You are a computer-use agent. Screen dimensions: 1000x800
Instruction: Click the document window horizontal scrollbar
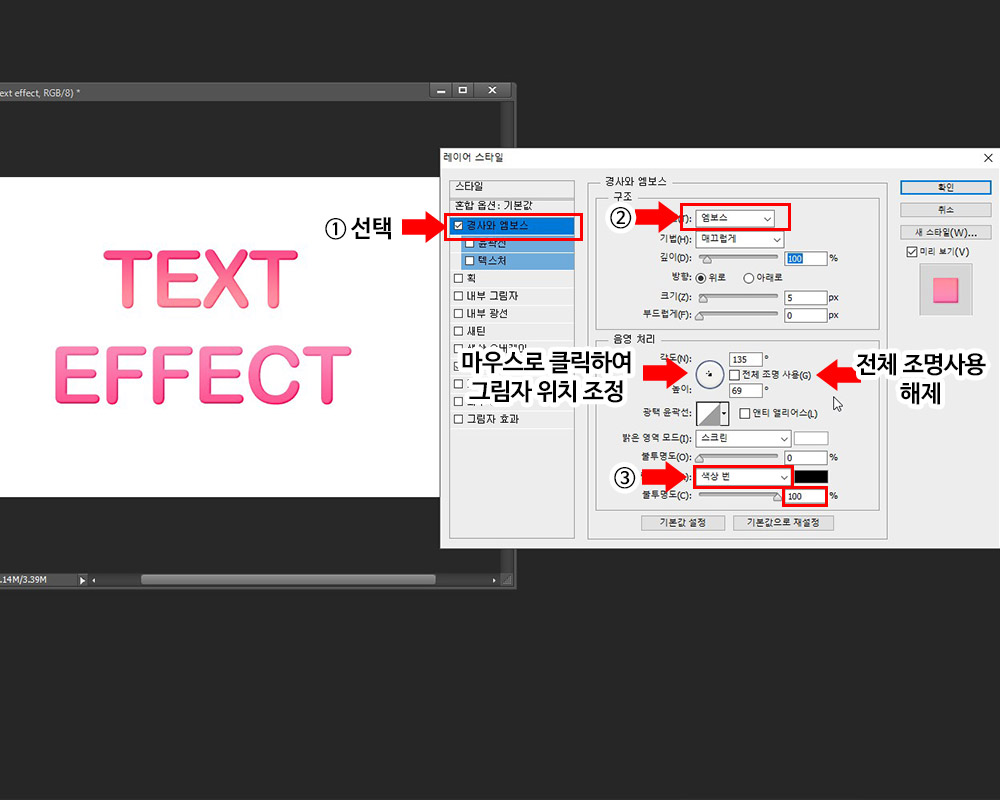(288, 580)
